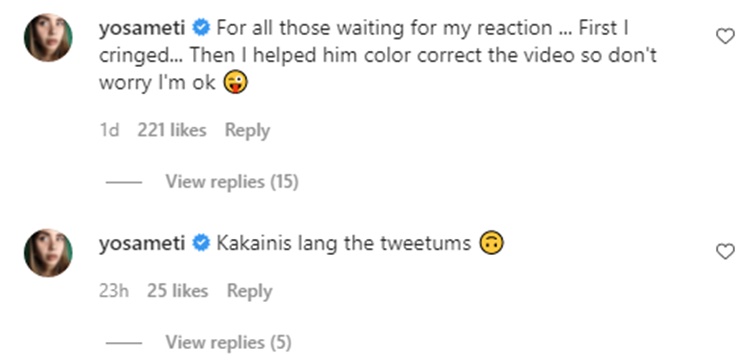Open the yosameti username on the first comment
Image resolution: width=750 pixels, height=364 pixels.
point(142,29)
